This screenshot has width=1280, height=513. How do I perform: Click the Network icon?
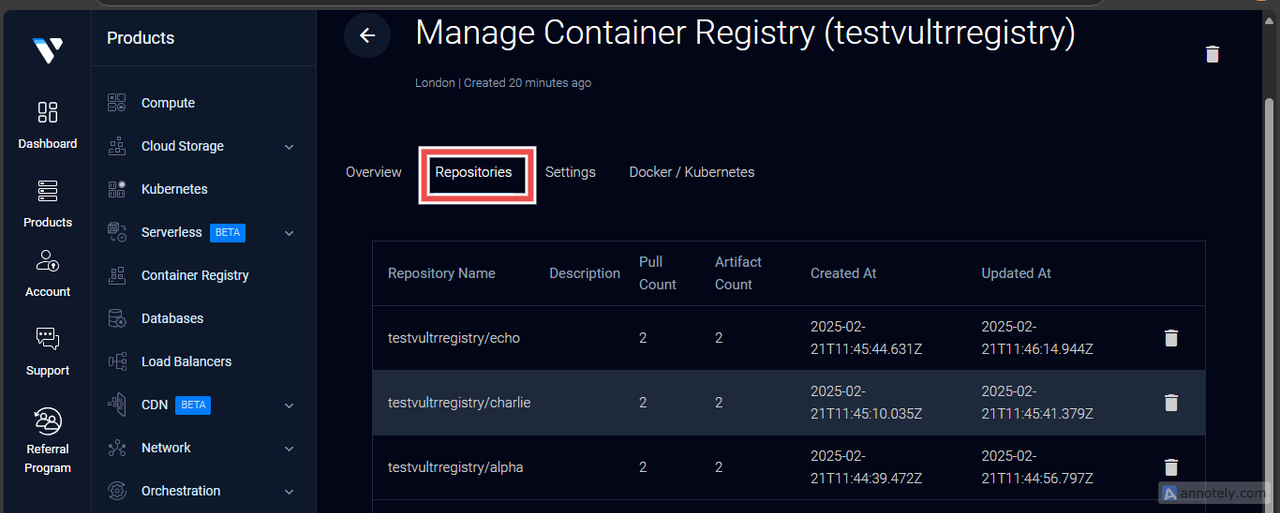click(x=117, y=448)
